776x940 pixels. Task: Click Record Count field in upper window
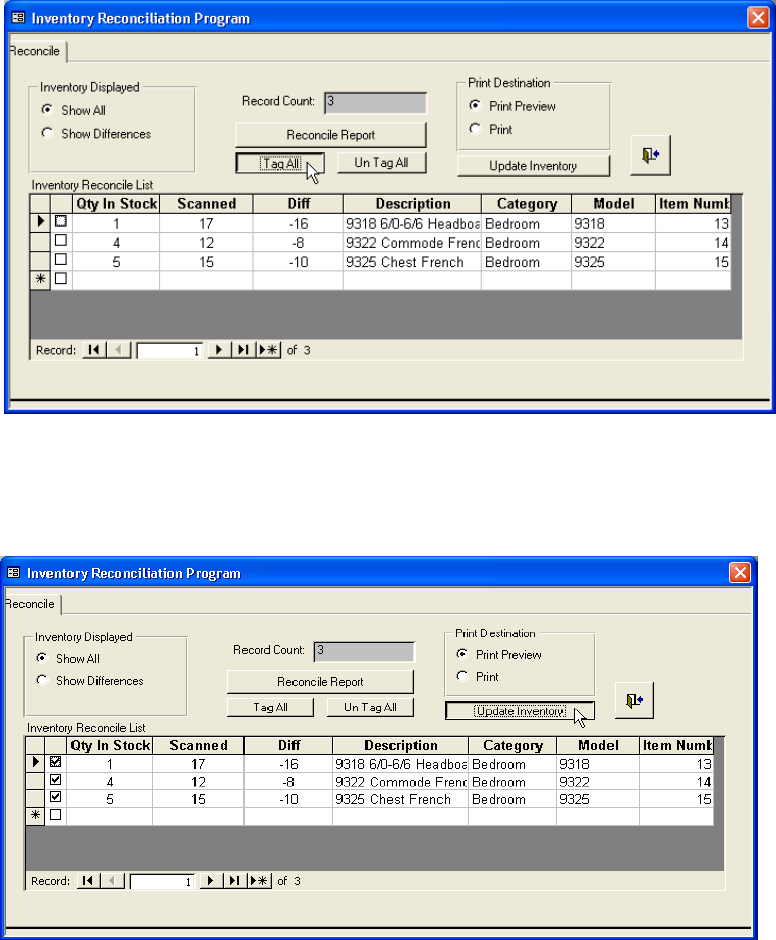click(375, 103)
